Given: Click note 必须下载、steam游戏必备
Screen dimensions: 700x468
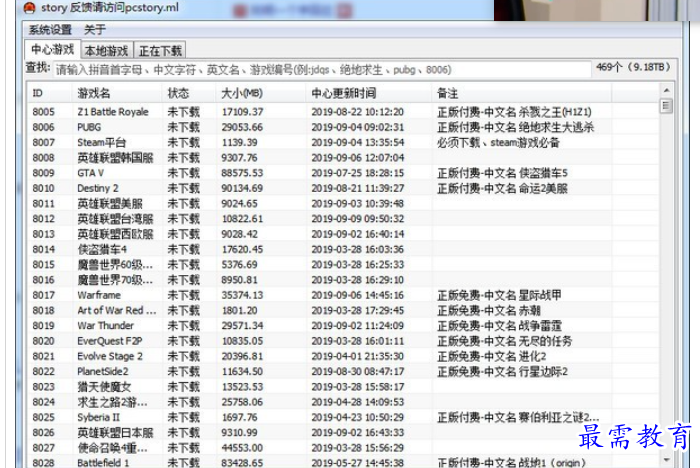Looking at the screenshot, I should pyautogui.click(x=498, y=142).
